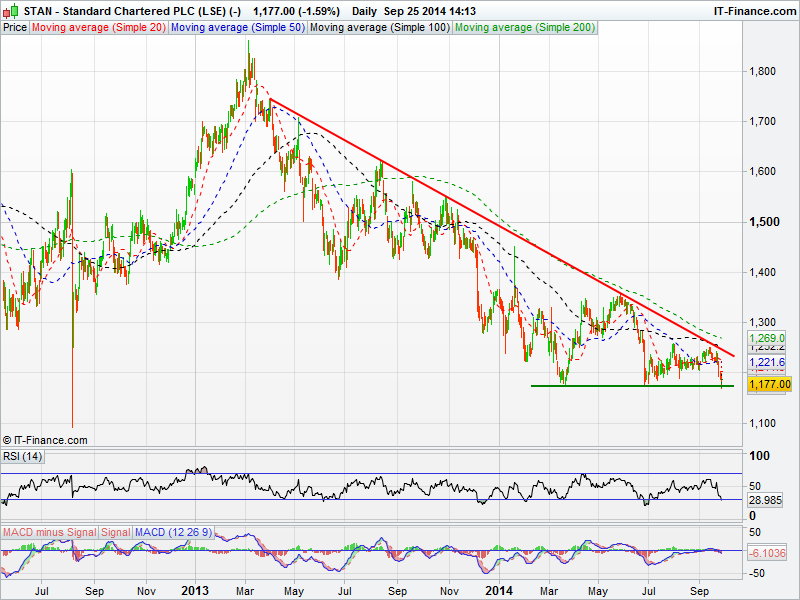This screenshot has width=800, height=600.
Task: Click the 2014 marker on time axis
Action: click(x=497, y=591)
